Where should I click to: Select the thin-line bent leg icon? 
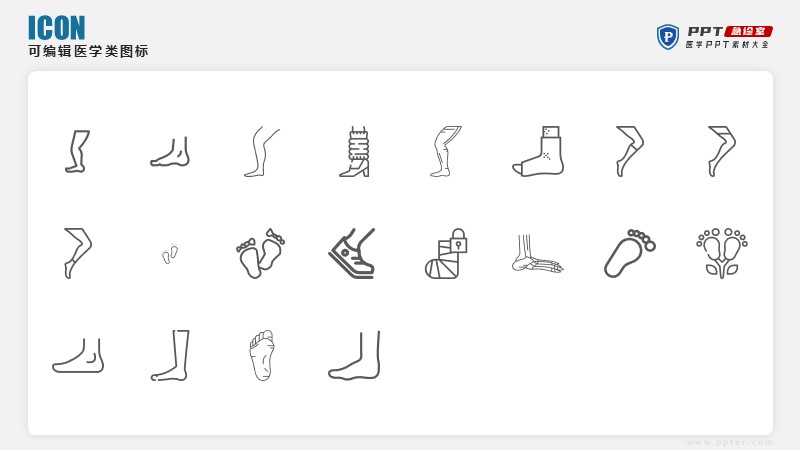262,152
